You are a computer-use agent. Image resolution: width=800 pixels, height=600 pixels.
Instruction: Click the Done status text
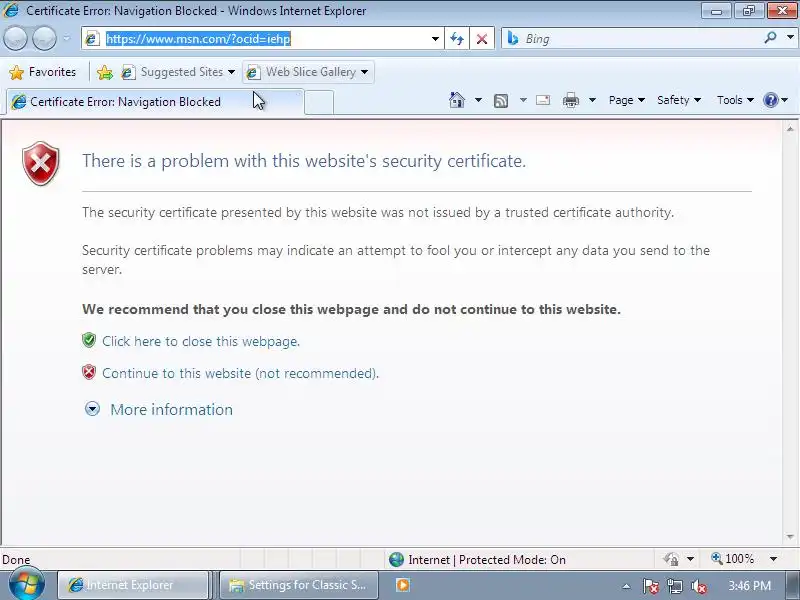16,560
